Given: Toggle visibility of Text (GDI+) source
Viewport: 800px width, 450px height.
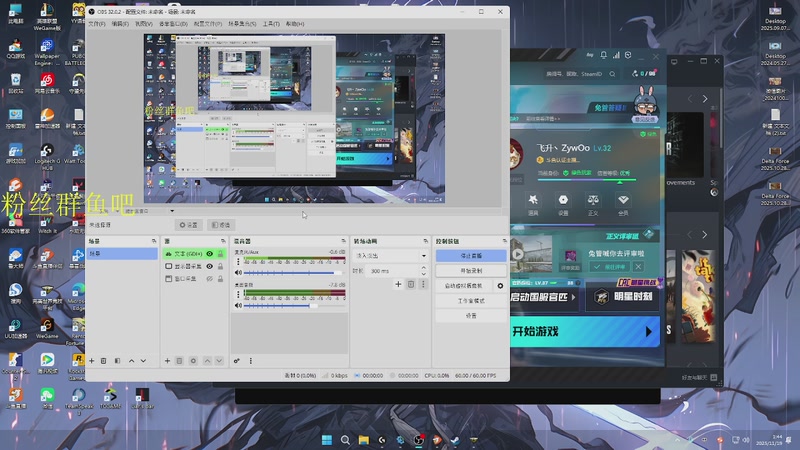Looking at the screenshot, I should [x=210, y=254].
